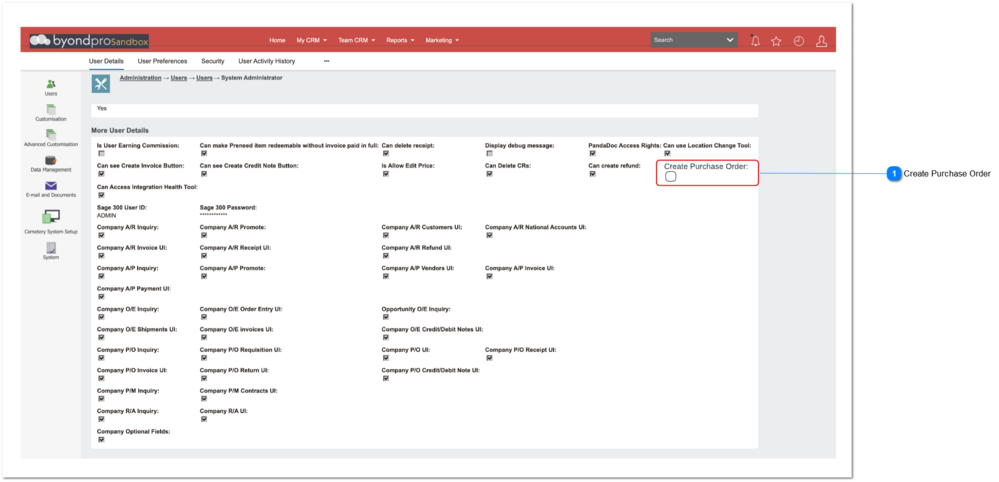Open the Users sidebar icon
The width and height of the screenshot is (999, 482).
click(51, 84)
